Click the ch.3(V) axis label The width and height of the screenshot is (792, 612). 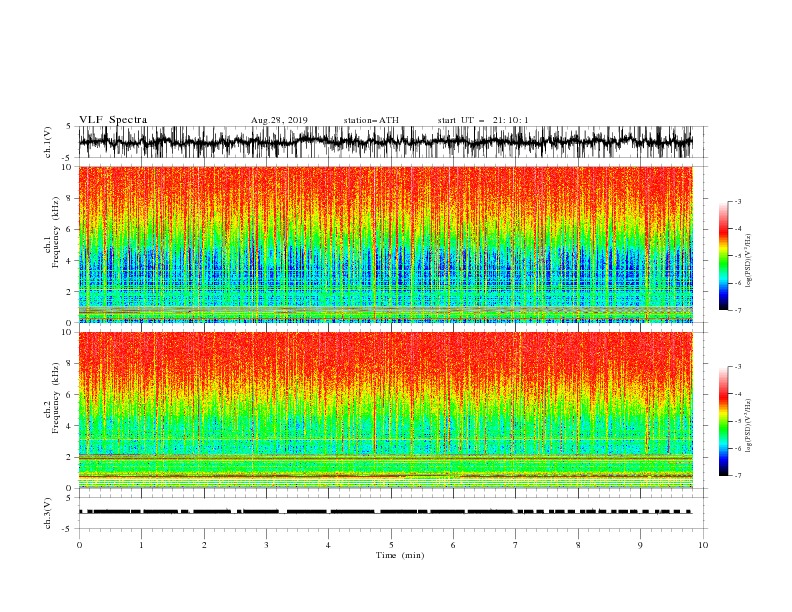point(48,513)
